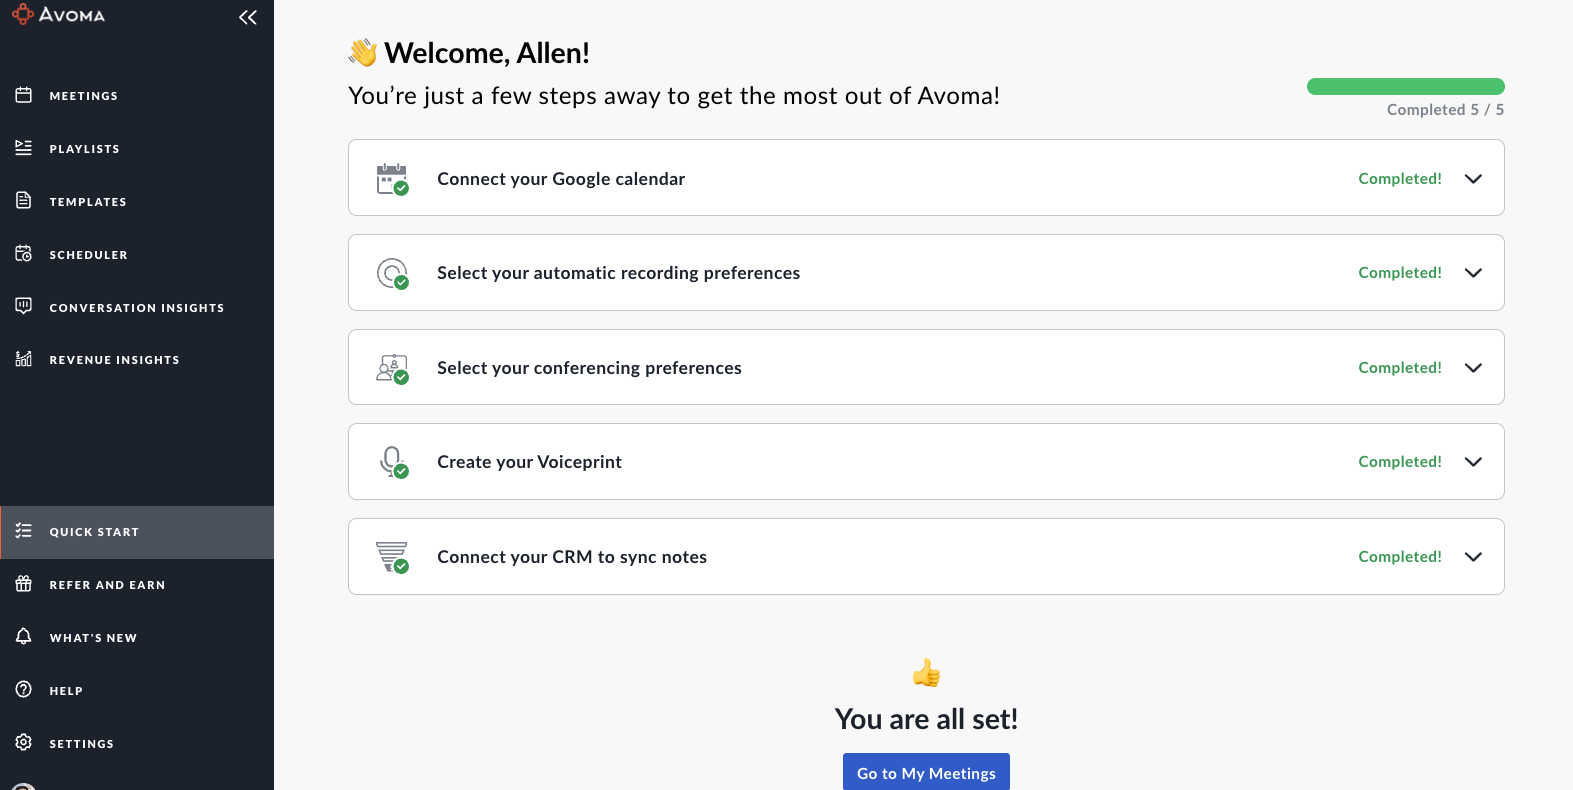Expand Connect your Google calendar step
Screen dimensions: 1573x790
(1473, 179)
